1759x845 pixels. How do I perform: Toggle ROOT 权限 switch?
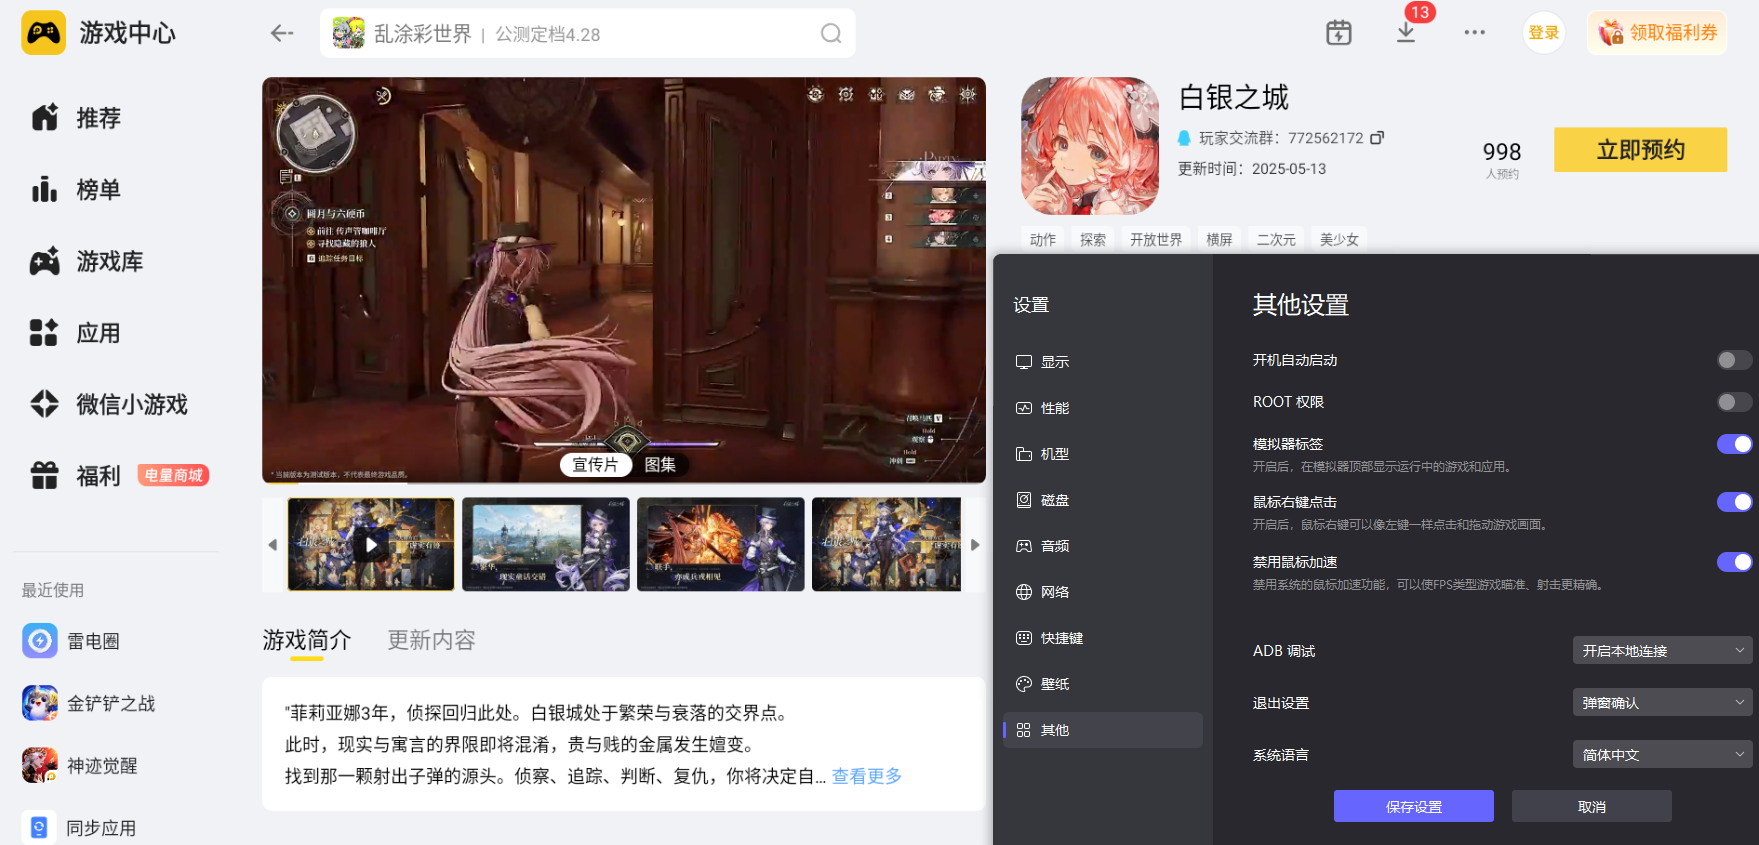coord(1734,402)
